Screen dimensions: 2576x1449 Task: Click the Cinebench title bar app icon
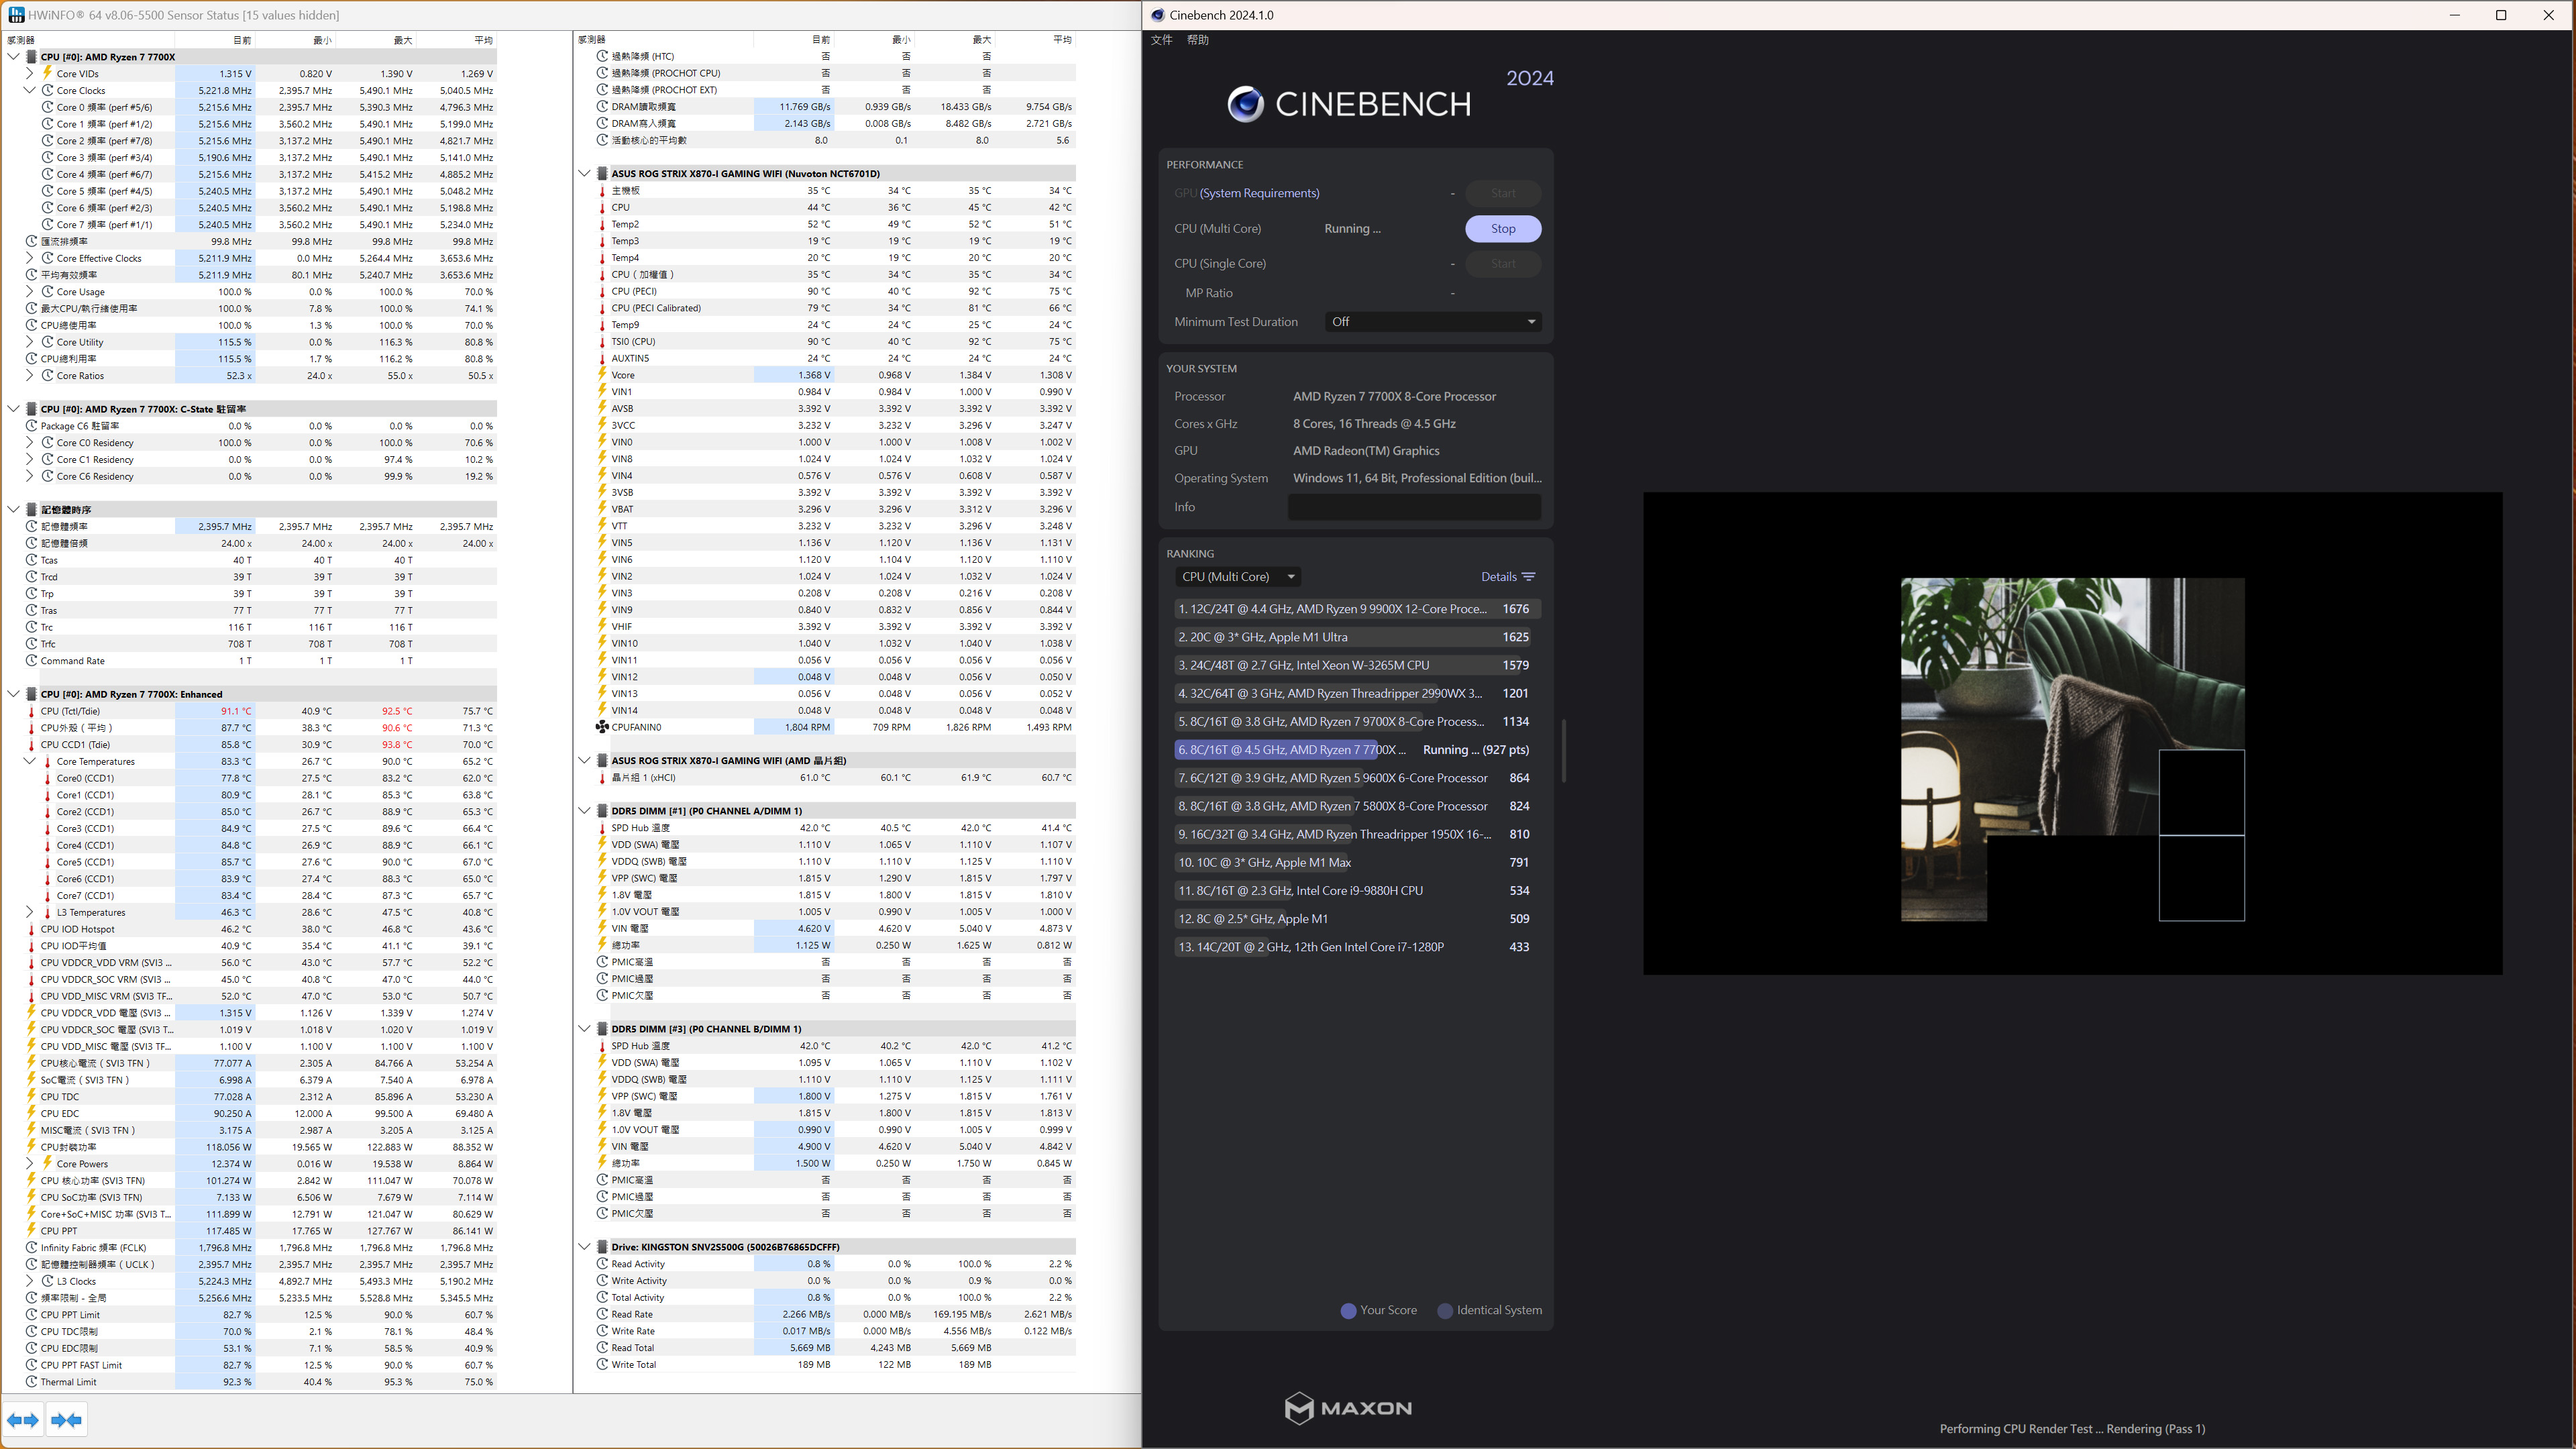coord(1158,15)
